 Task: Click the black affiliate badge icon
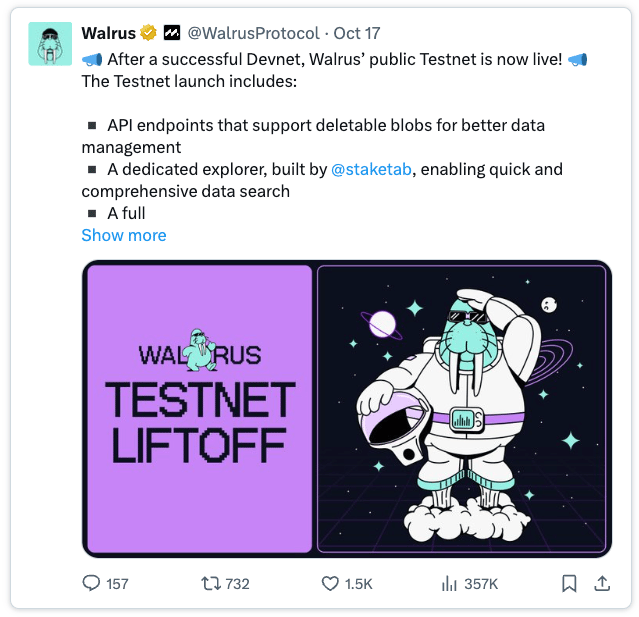(x=172, y=33)
